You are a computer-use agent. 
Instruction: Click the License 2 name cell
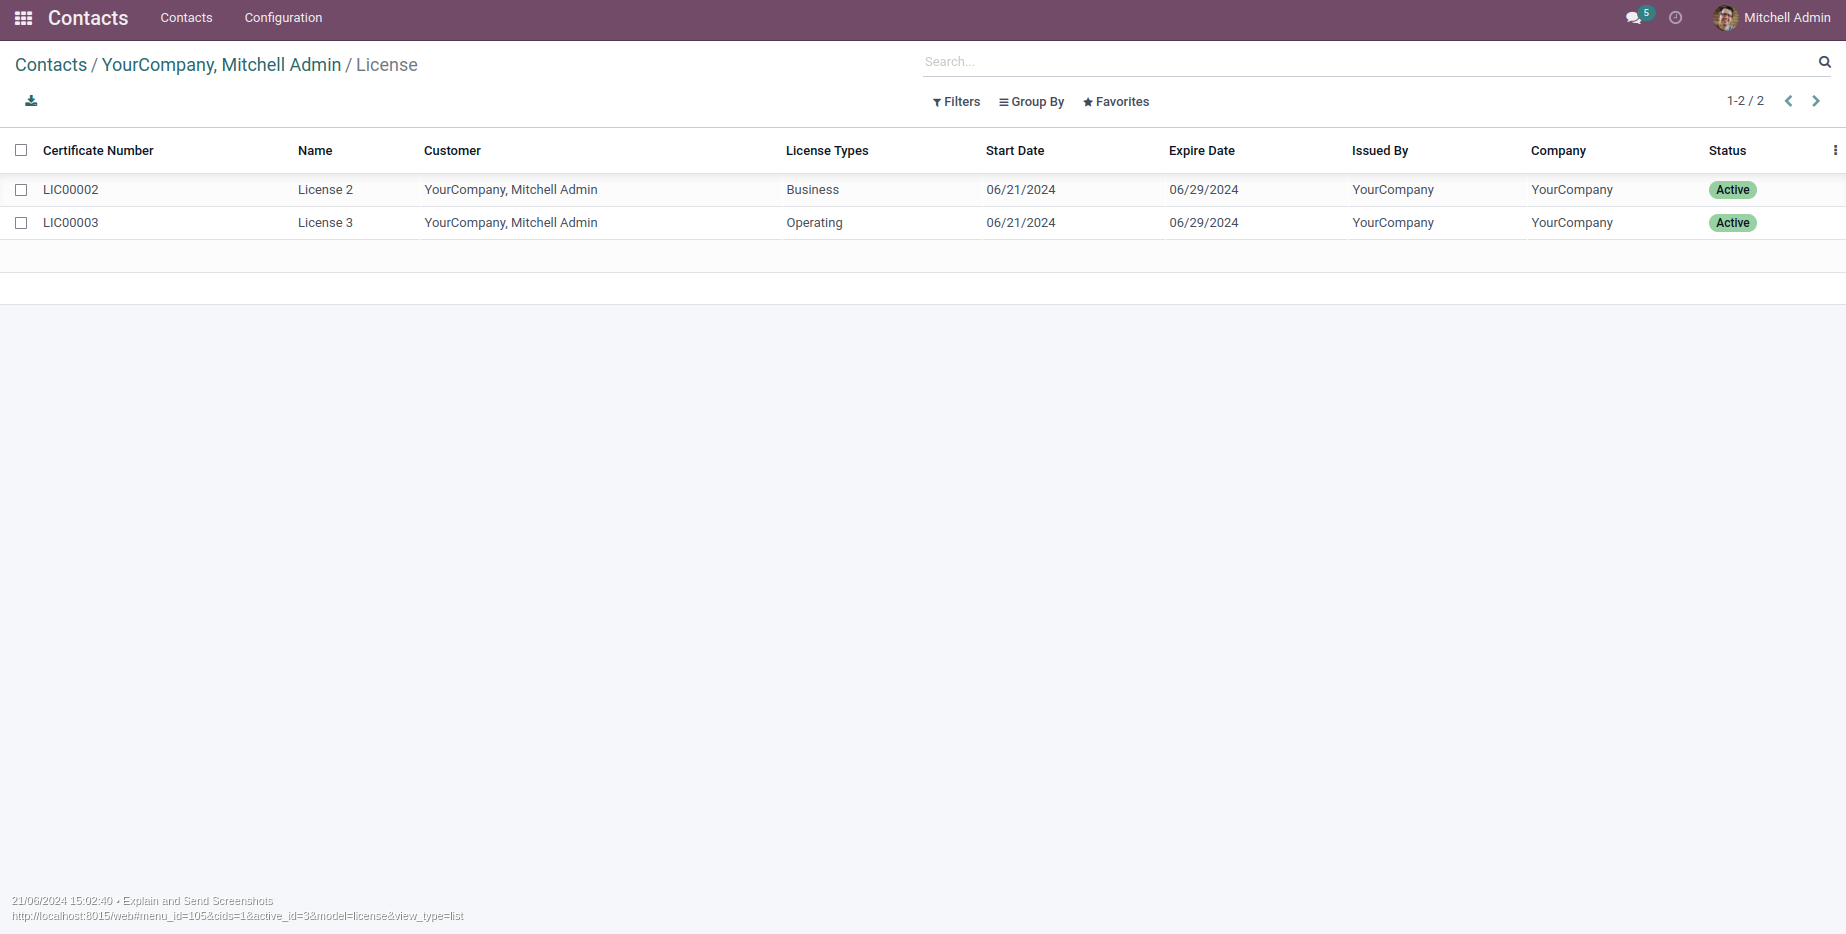point(325,190)
